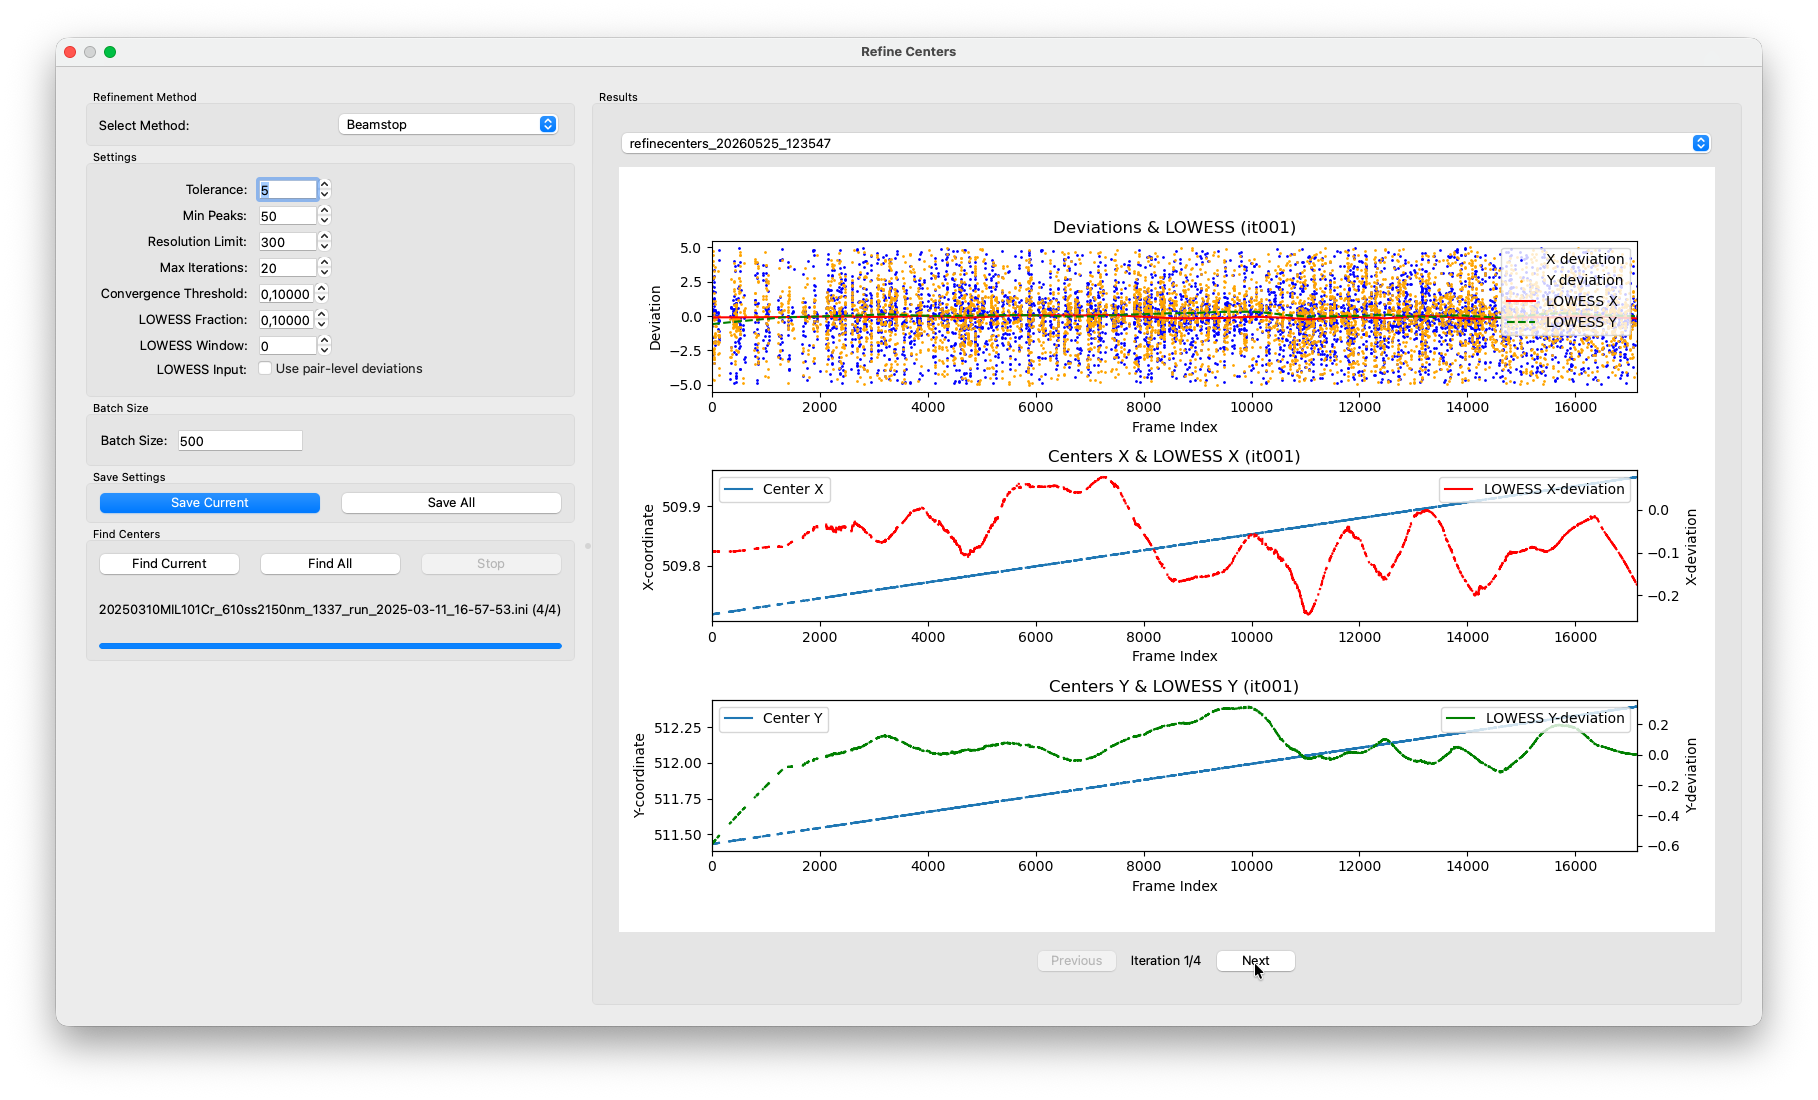Click the Tolerance stepper arrows
Image resolution: width=1818 pixels, height=1100 pixels.
tap(324, 189)
